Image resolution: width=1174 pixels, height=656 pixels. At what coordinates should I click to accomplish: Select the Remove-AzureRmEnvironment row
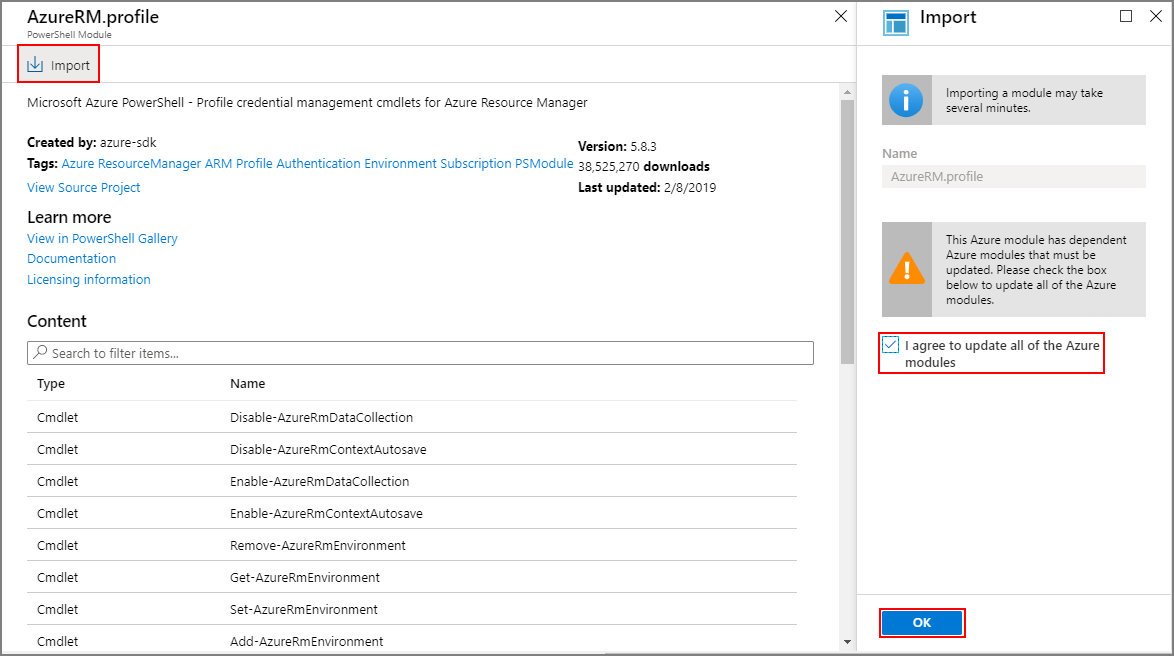tap(412, 545)
